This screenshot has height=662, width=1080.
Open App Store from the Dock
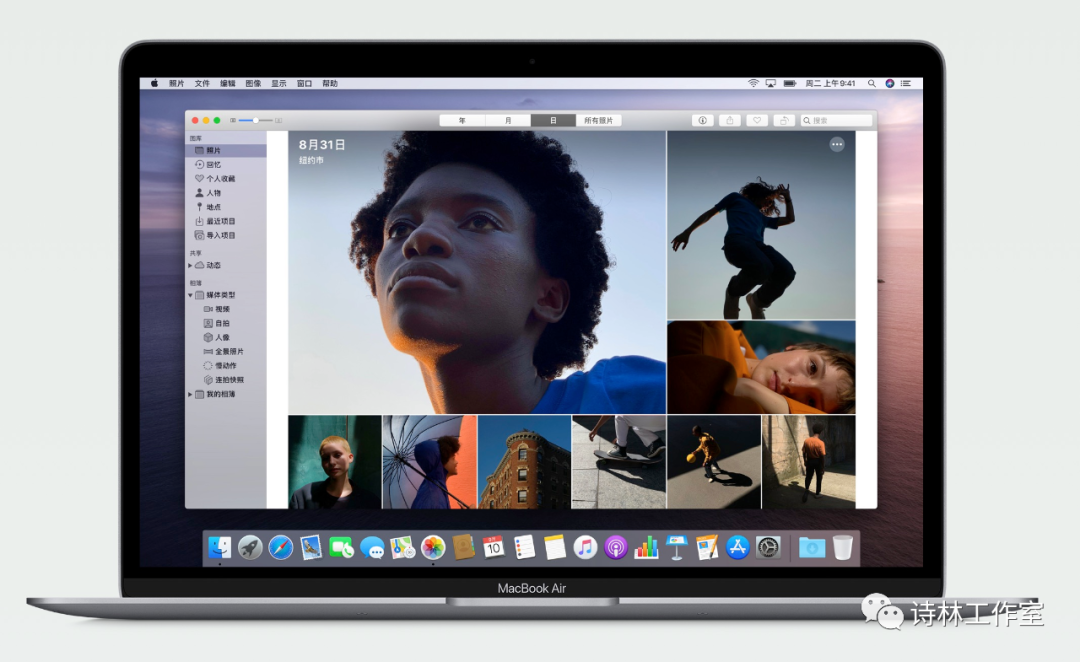tap(737, 548)
